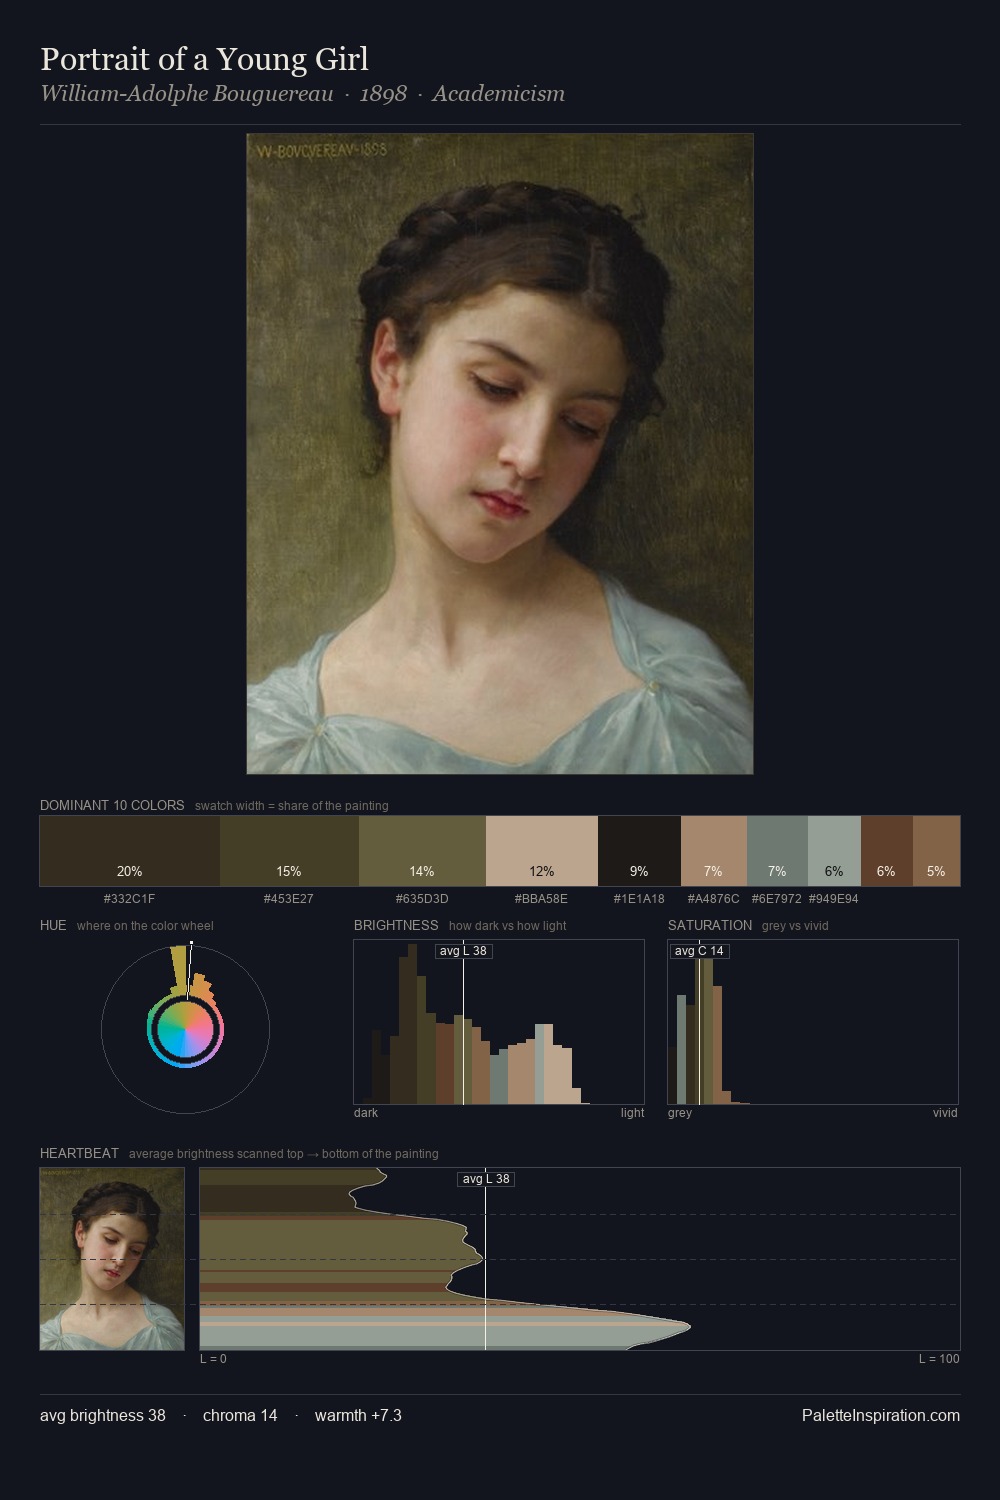This screenshot has height=1500, width=1000.
Task: Click artist name 'William-Adolphe Bouguereau'
Action: 187,94
